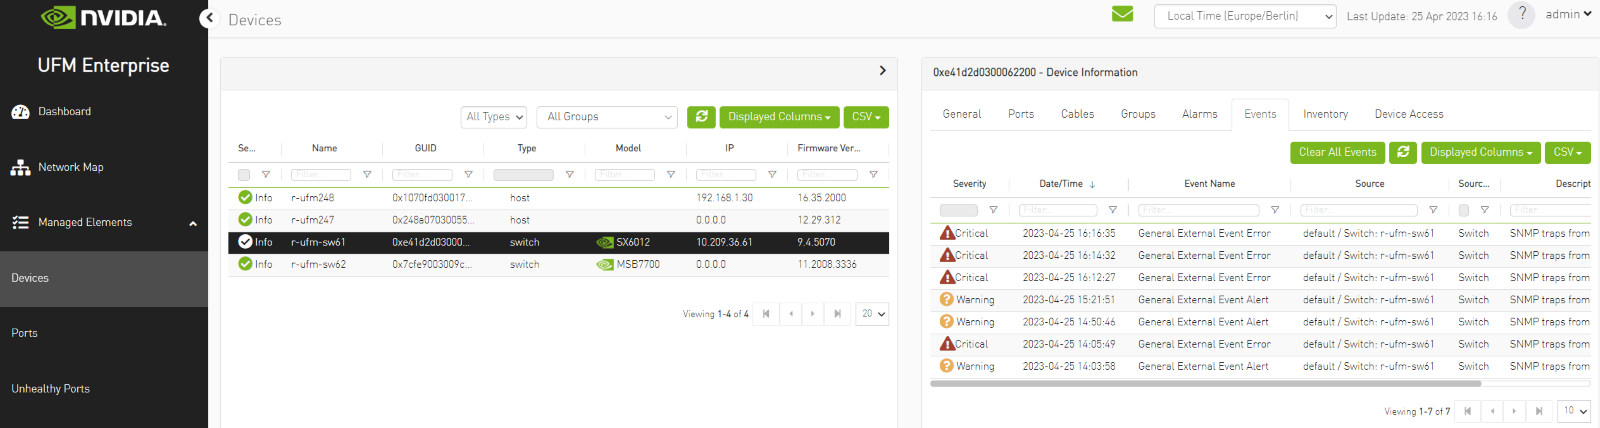Click the green Info status icon for r-ufm248

(x=245, y=197)
